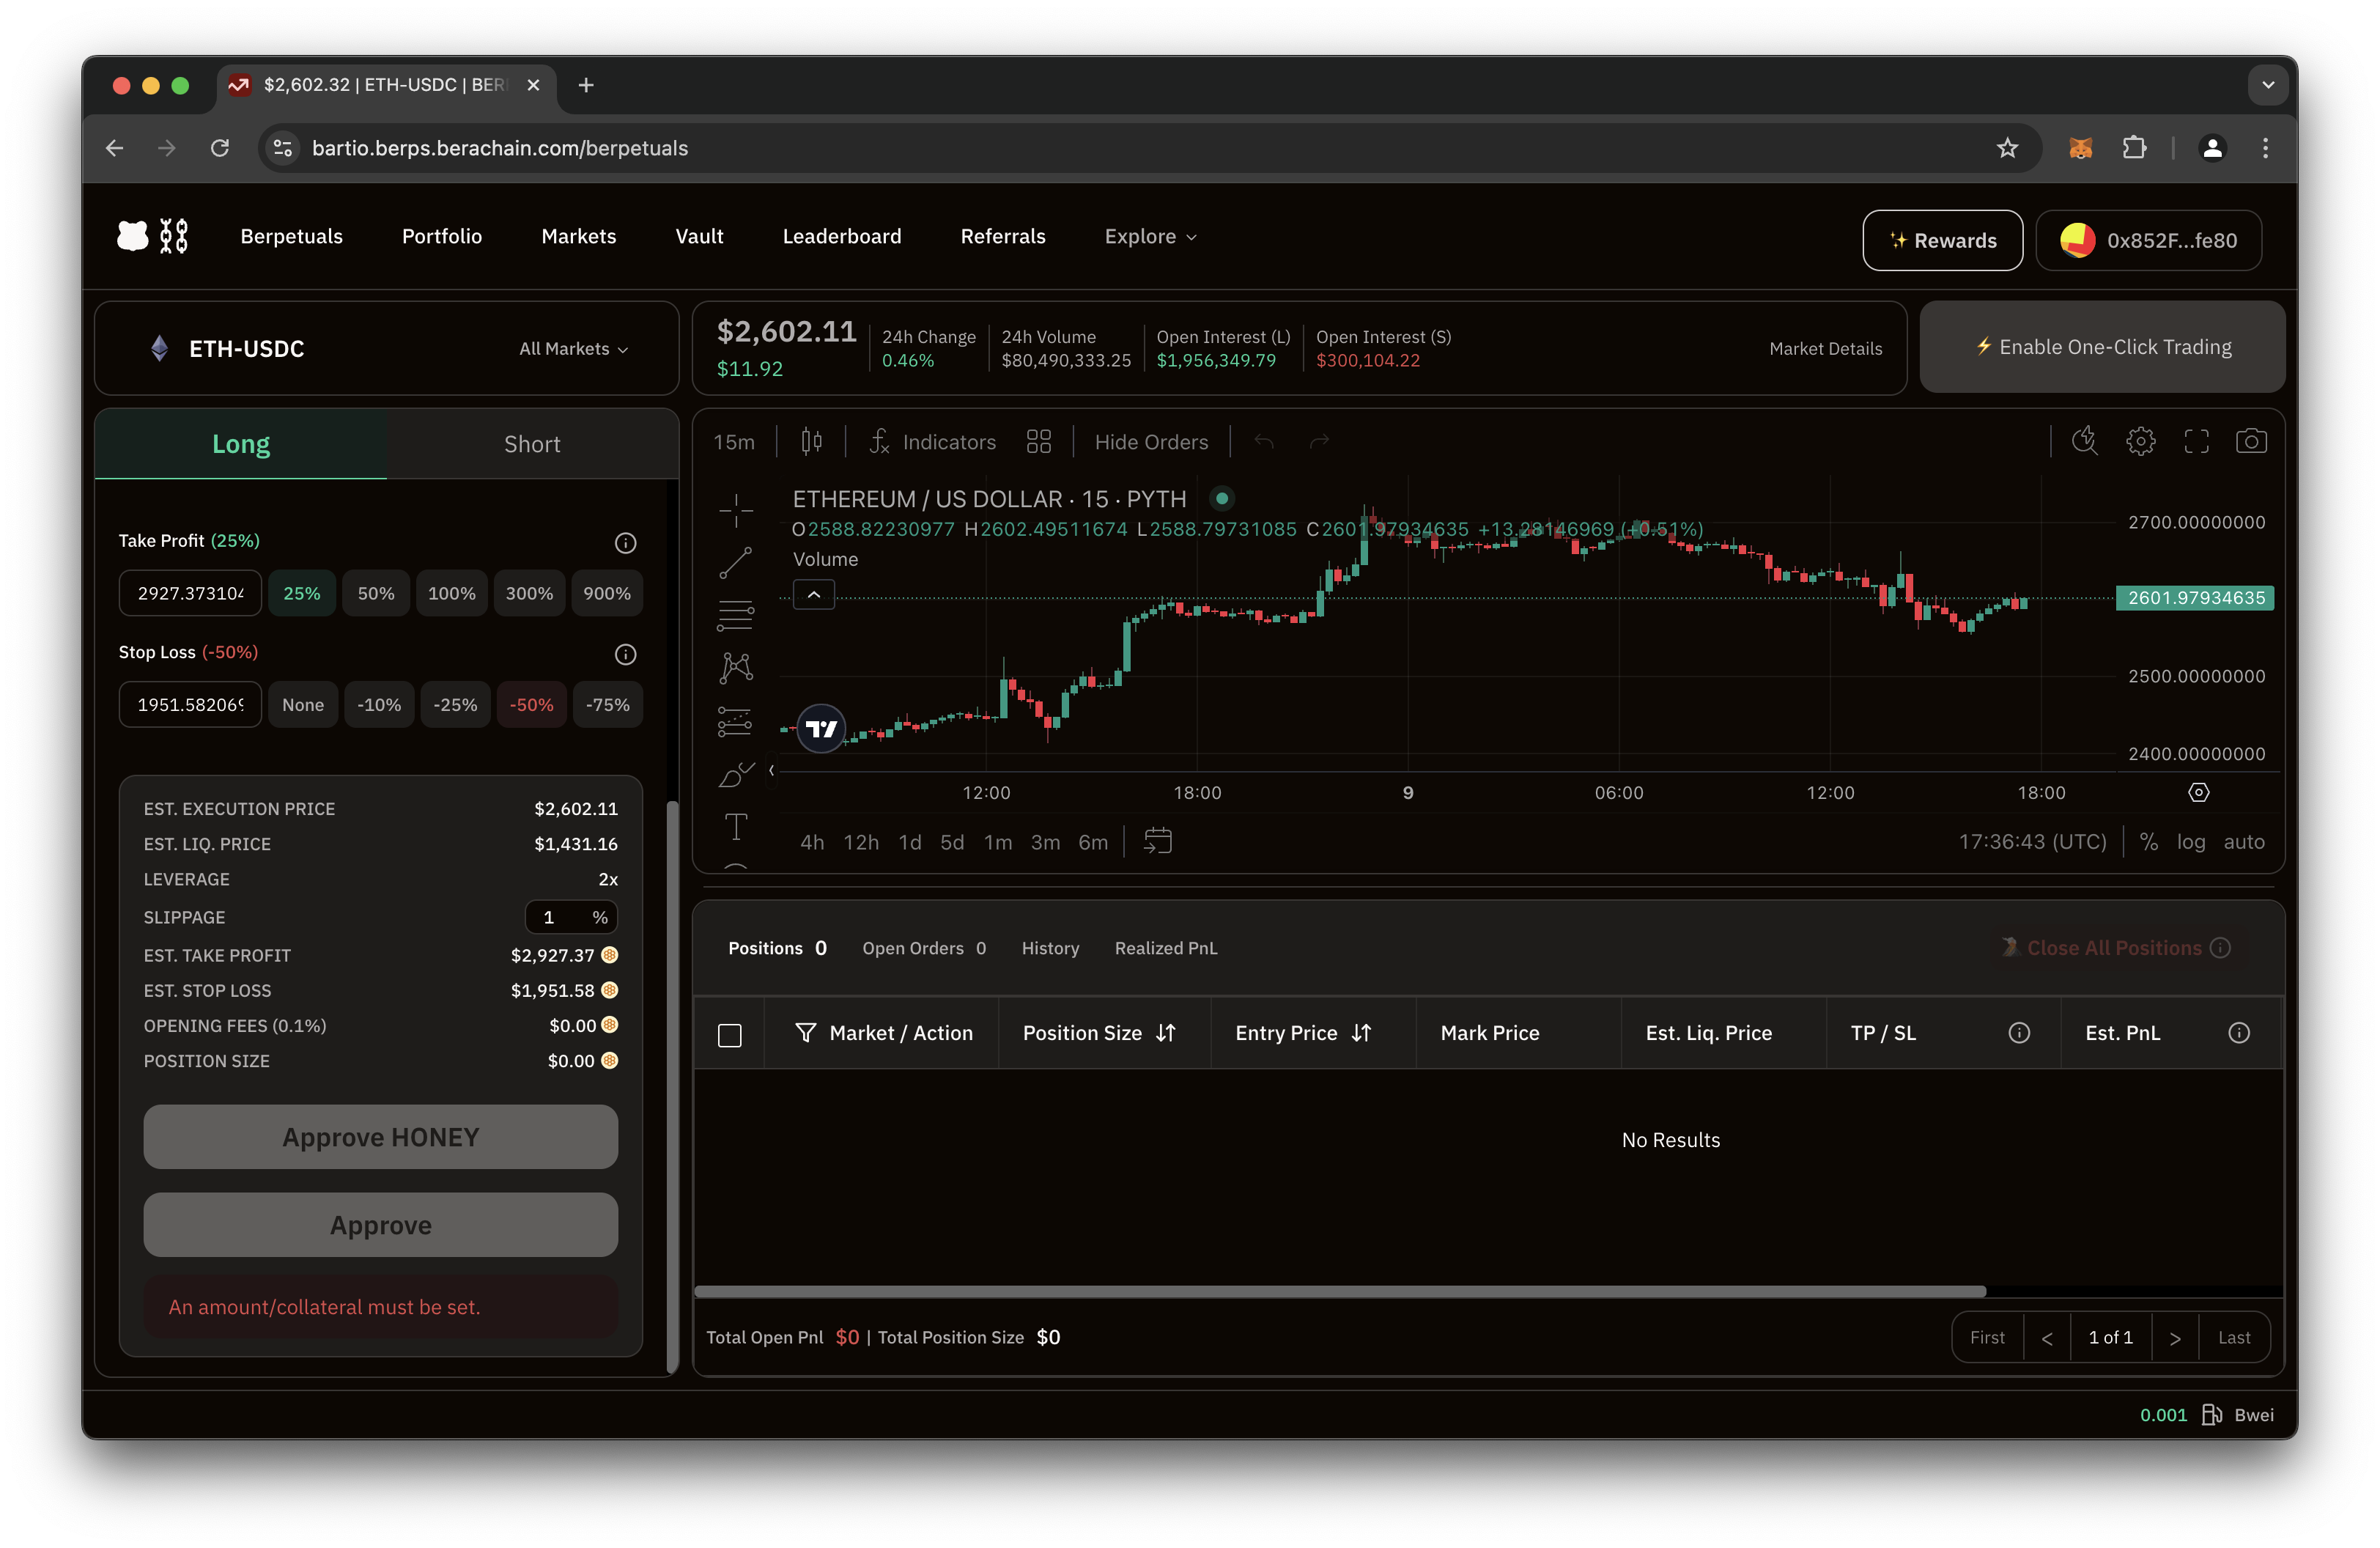Change the candlestick chart style
2380x1548 pixels.
coord(812,441)
